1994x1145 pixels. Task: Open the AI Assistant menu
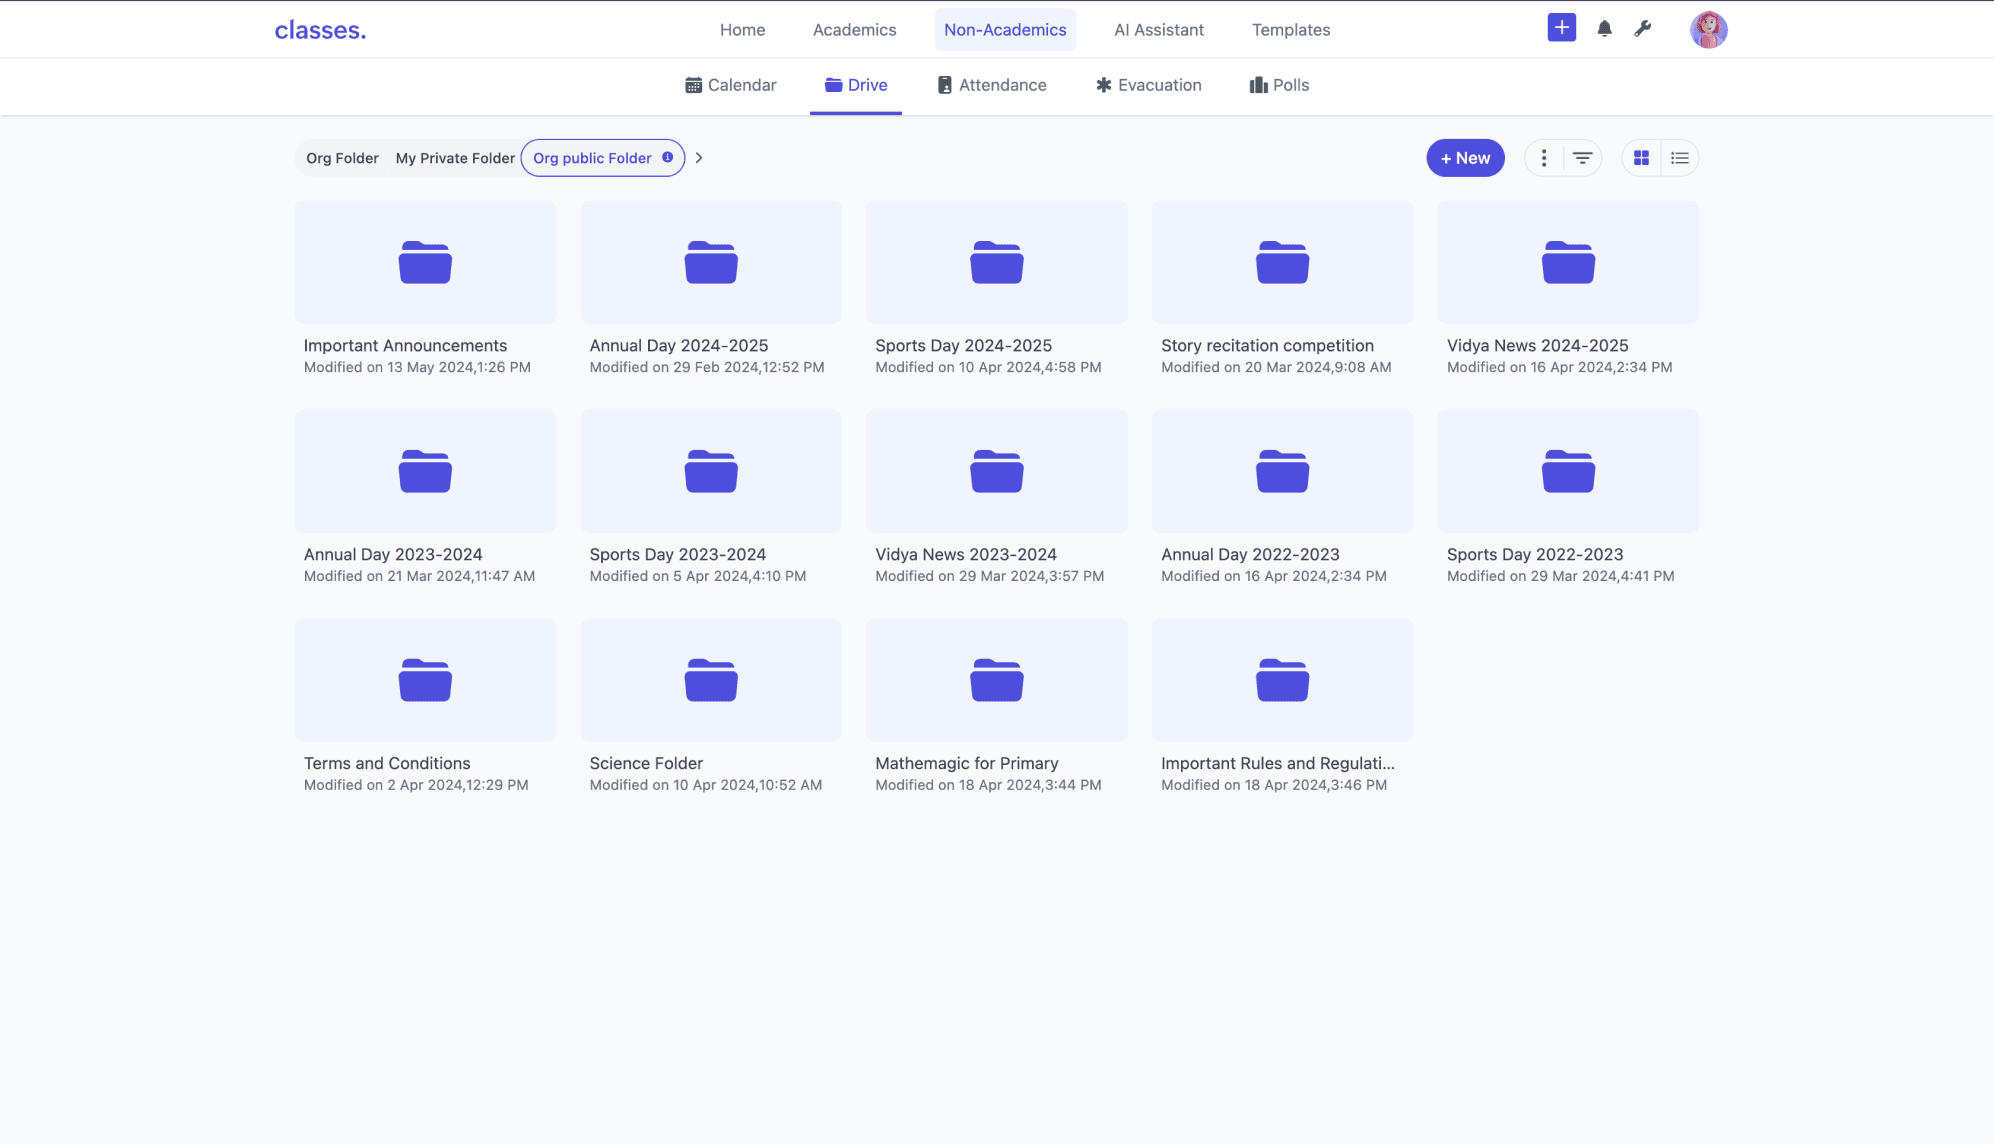tap(1158, 30)
